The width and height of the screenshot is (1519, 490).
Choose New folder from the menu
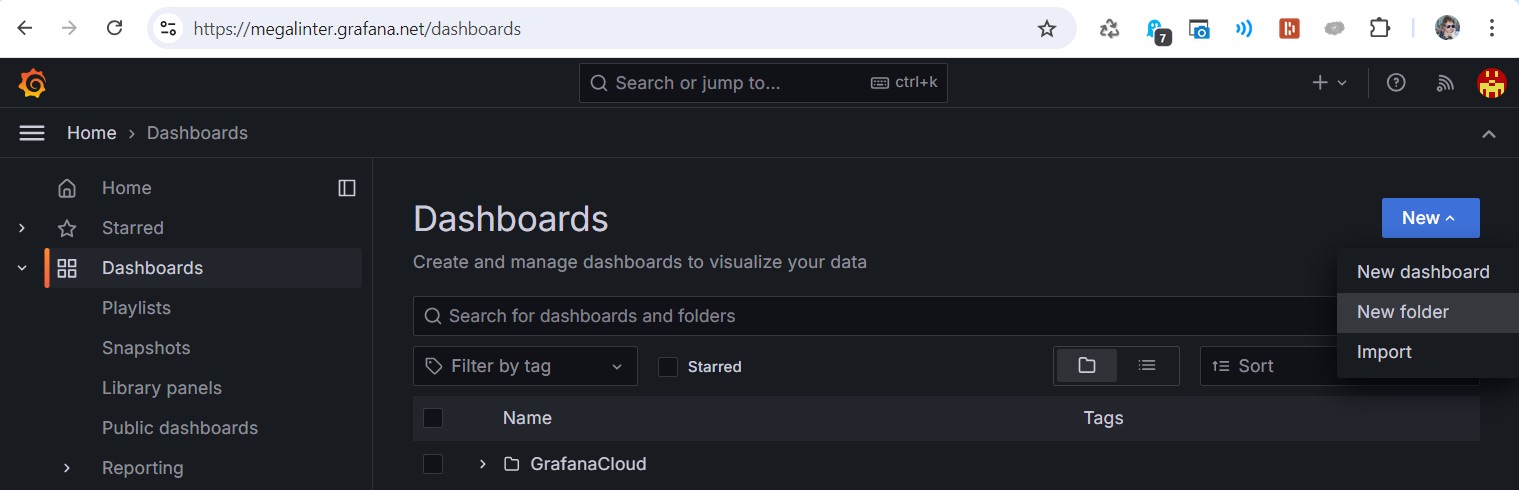click(1402, 312)
